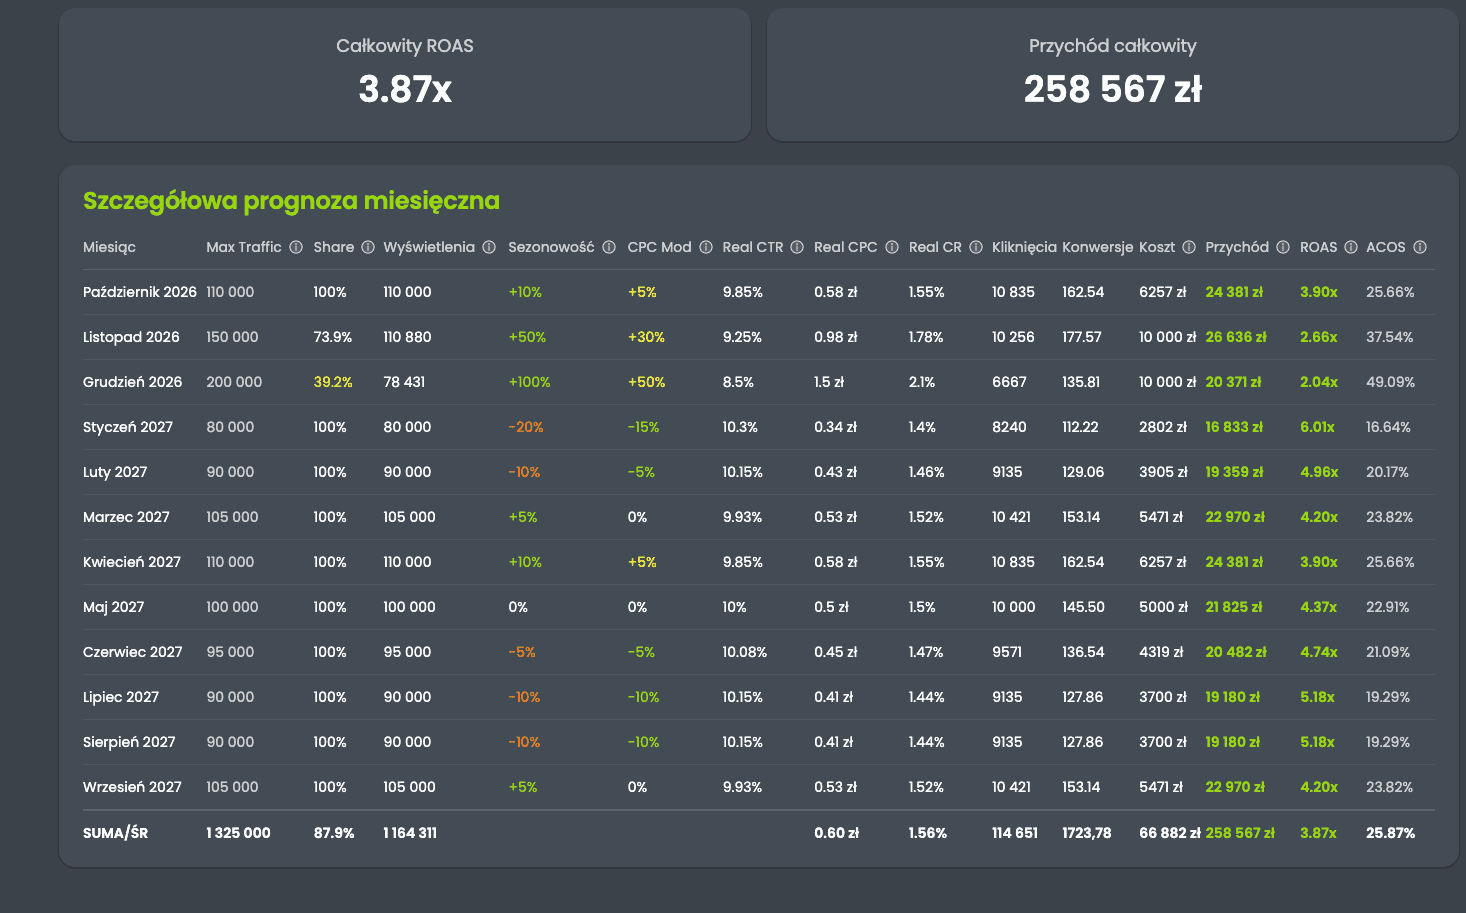The height and width of the screenshot is (913, 1466).
Task: Click info icon beside Real CTR
Action: coord(797,247)
